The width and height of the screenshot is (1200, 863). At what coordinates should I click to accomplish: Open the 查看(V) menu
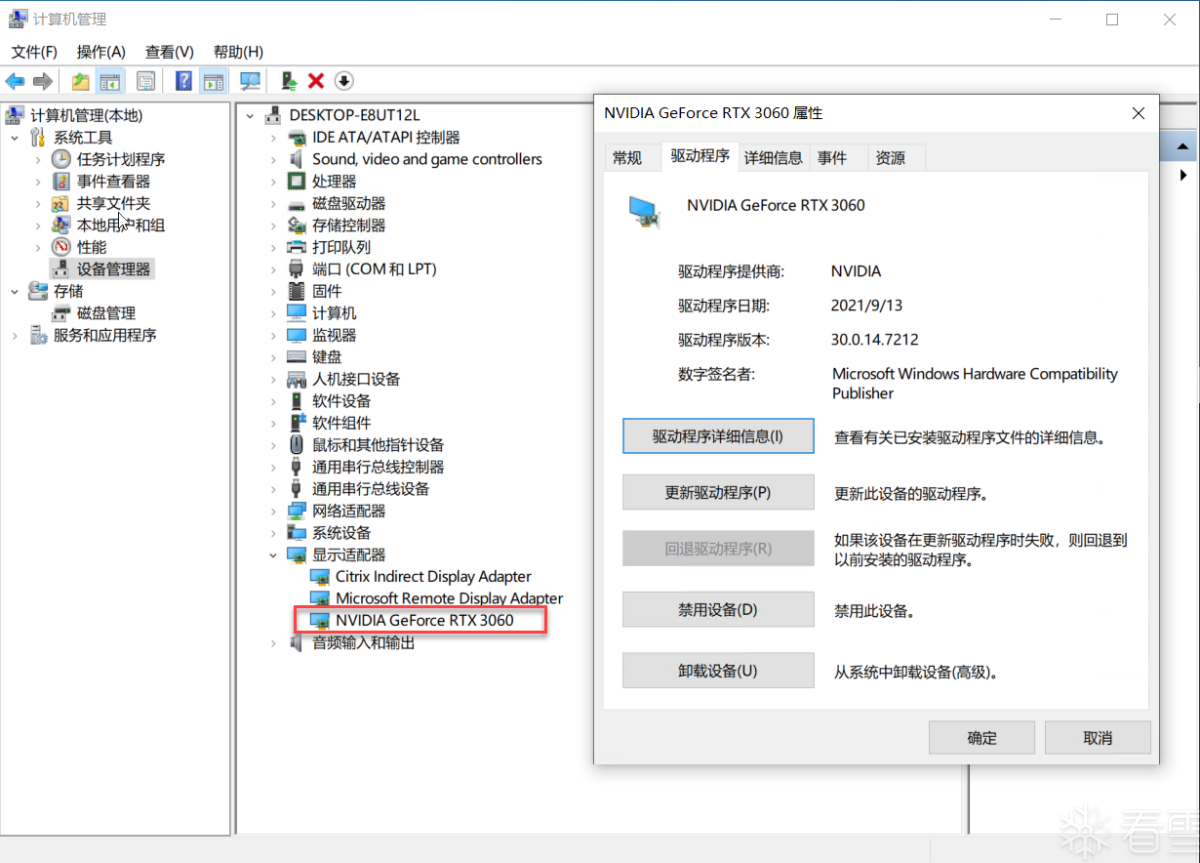pos(169,52)
